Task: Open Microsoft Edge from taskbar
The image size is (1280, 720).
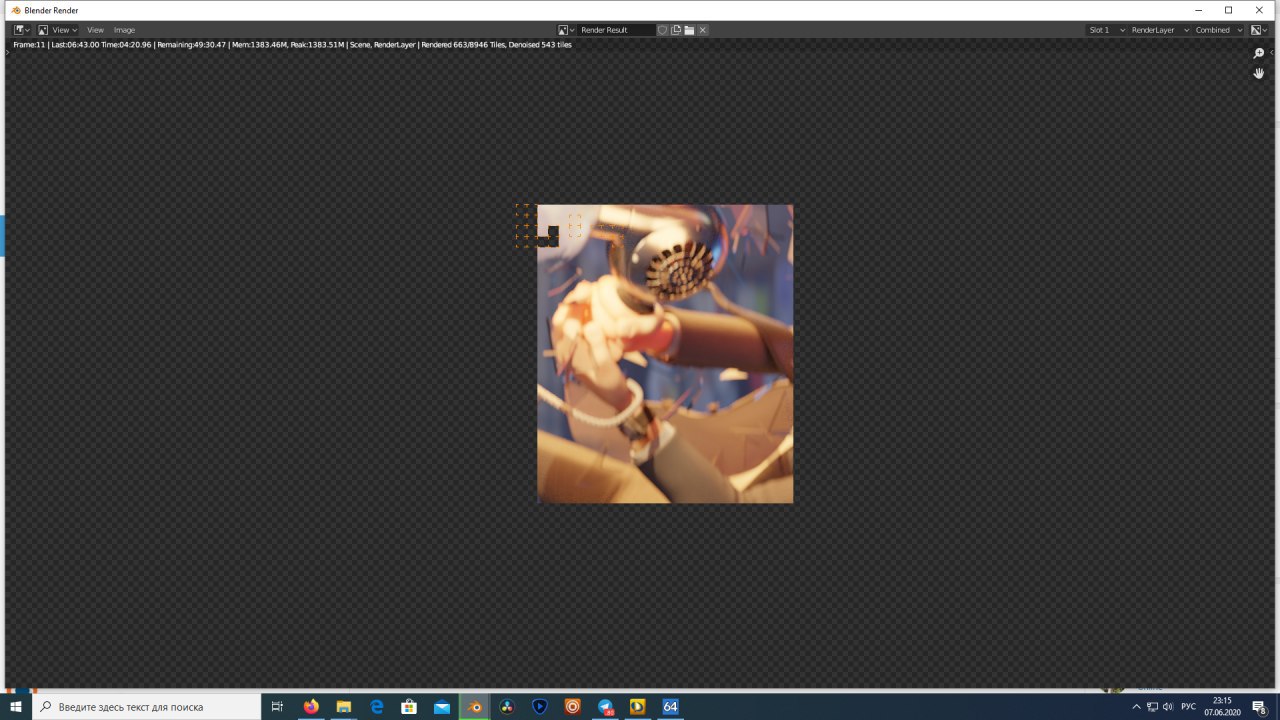Action: click(377, 706)
